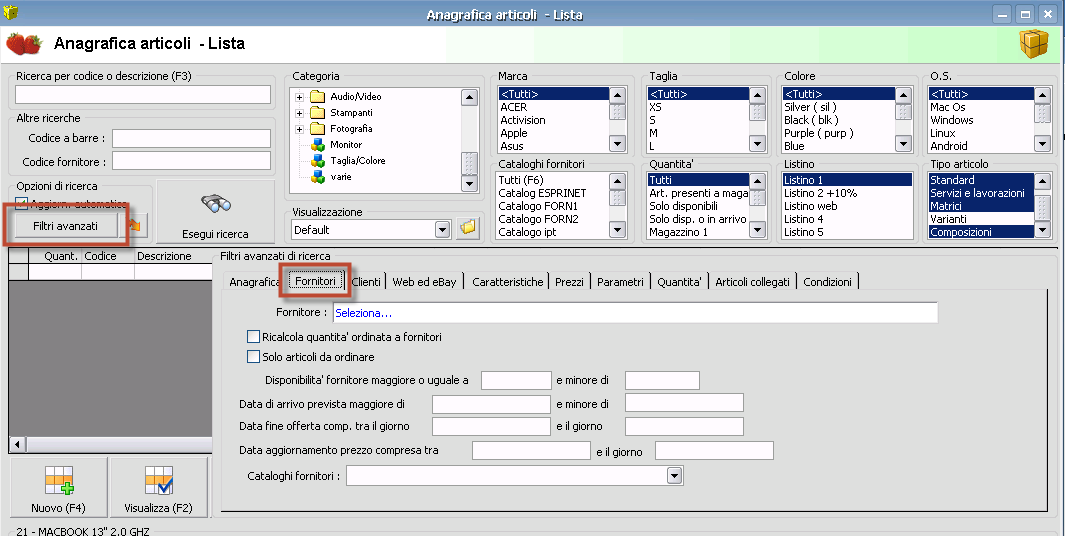
Task: Focus the Codice a barre field
Action: click(x=191, y=138)
